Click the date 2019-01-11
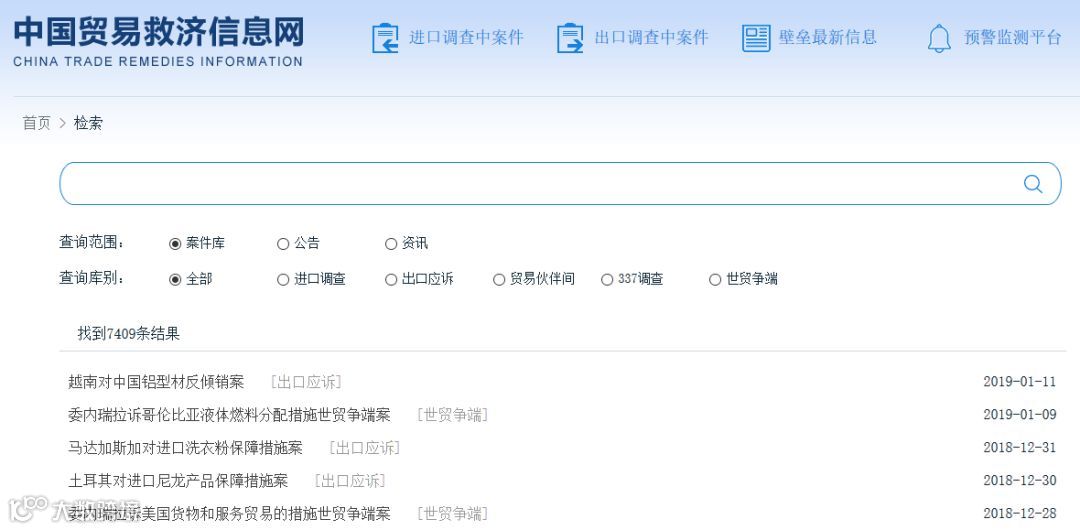This screenshot has height=530, width=1080. point(1019,382)
